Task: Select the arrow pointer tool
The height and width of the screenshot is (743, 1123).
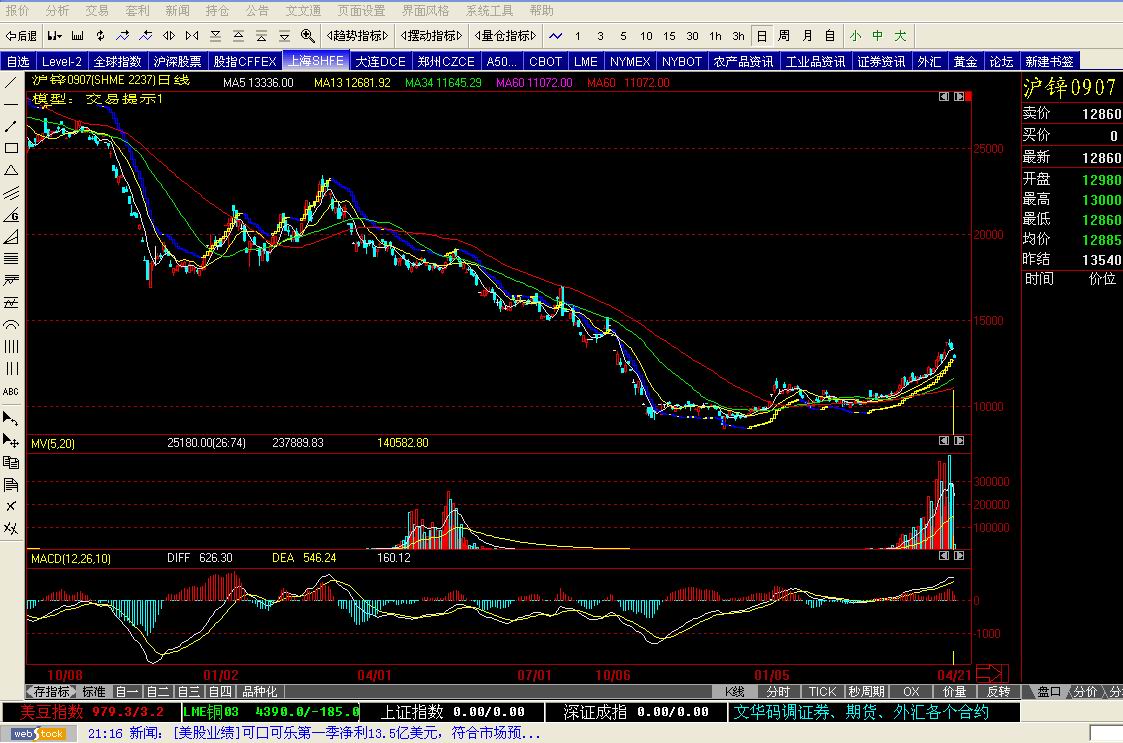Action: tap(11, 418)
